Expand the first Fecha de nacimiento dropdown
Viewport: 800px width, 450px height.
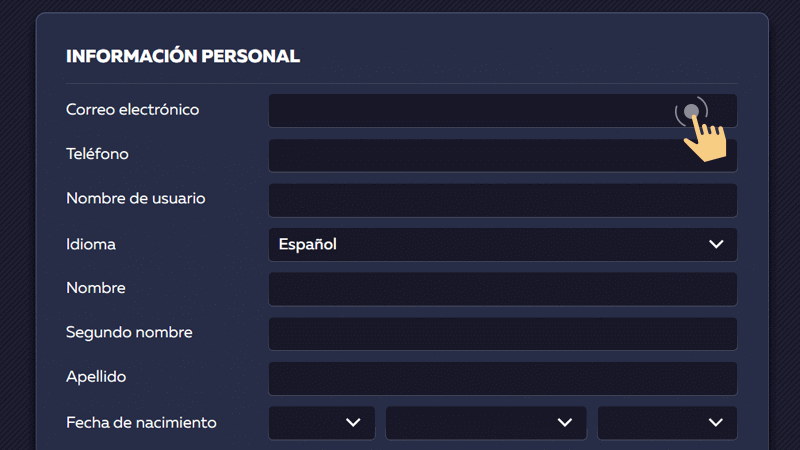point(321,423)
